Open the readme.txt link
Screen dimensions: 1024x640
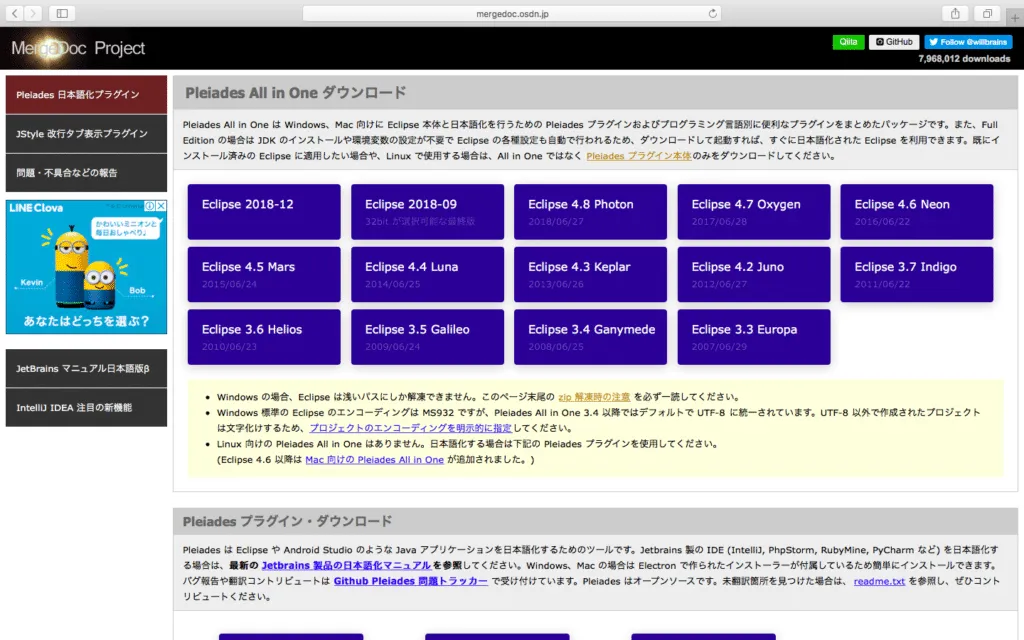[x=879, y=581]
